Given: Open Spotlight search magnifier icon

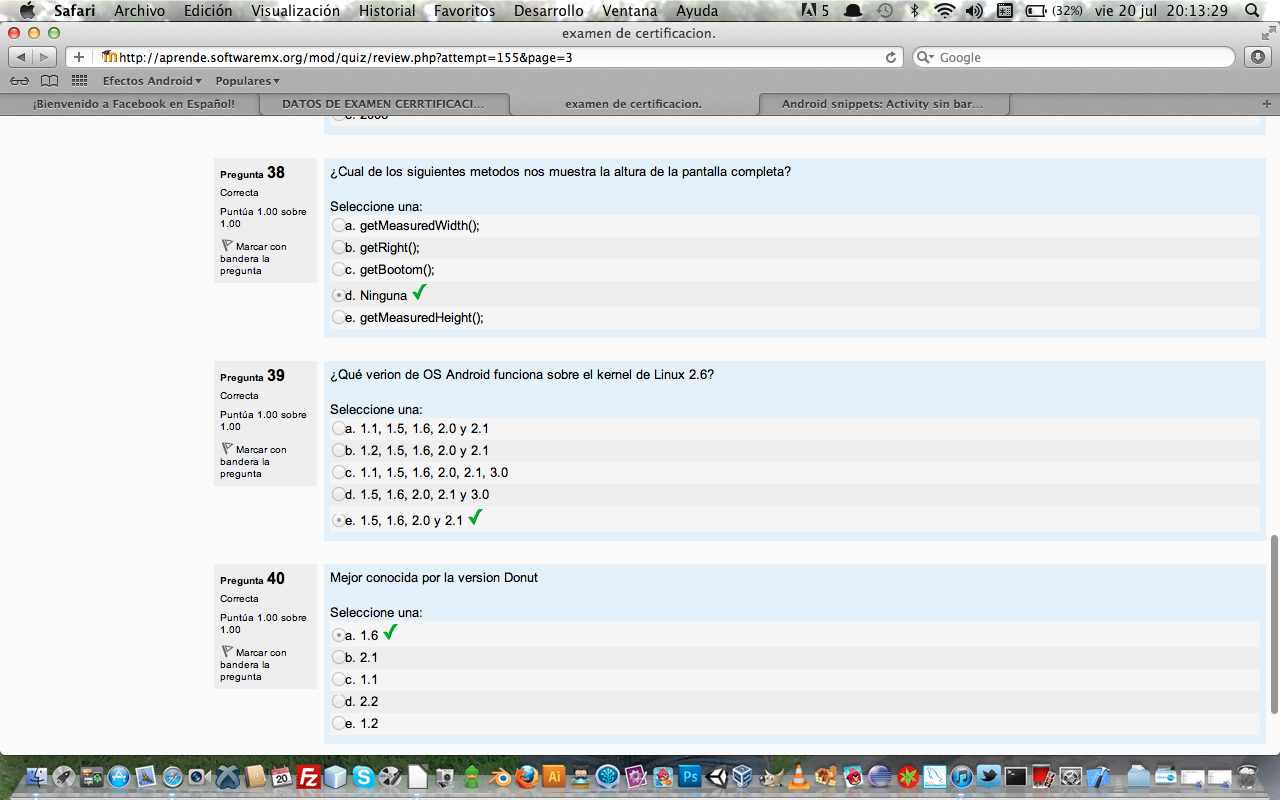Looking at the screenshot, I should 1251,11.
